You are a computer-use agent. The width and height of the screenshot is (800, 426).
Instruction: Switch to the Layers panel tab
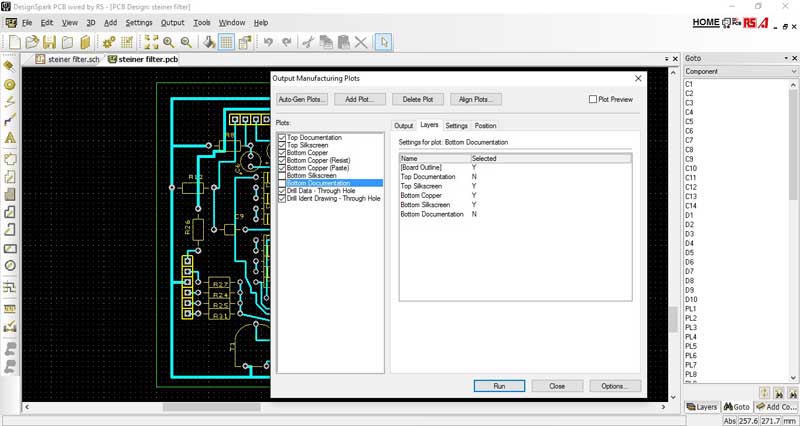click(x=702, y=407)
